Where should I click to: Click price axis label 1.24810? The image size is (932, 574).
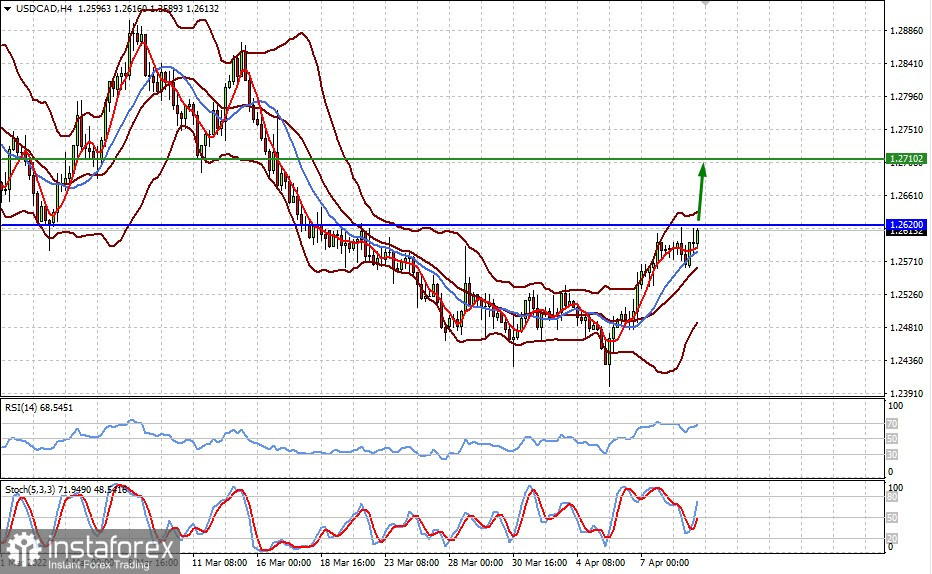pos(907,327)
